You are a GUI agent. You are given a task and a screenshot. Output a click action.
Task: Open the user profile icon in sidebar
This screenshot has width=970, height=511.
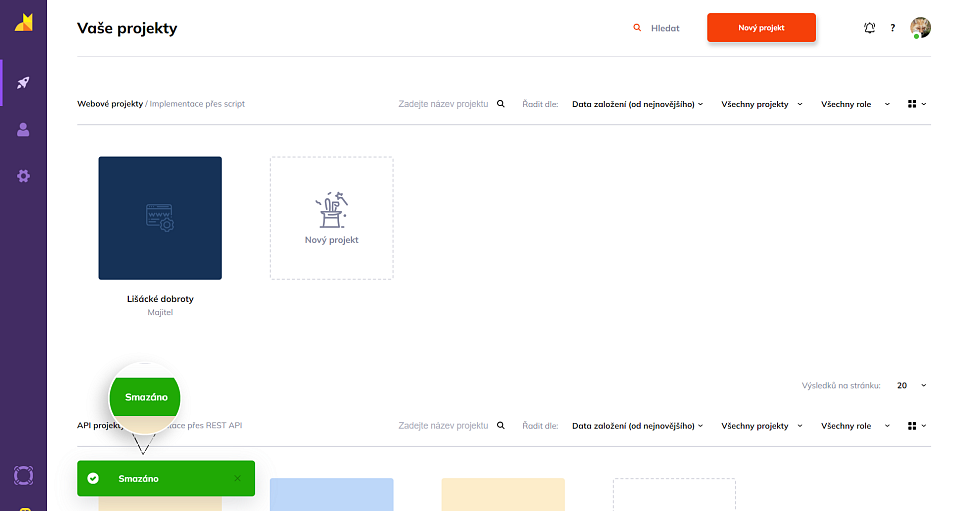[x=23, y=129]
